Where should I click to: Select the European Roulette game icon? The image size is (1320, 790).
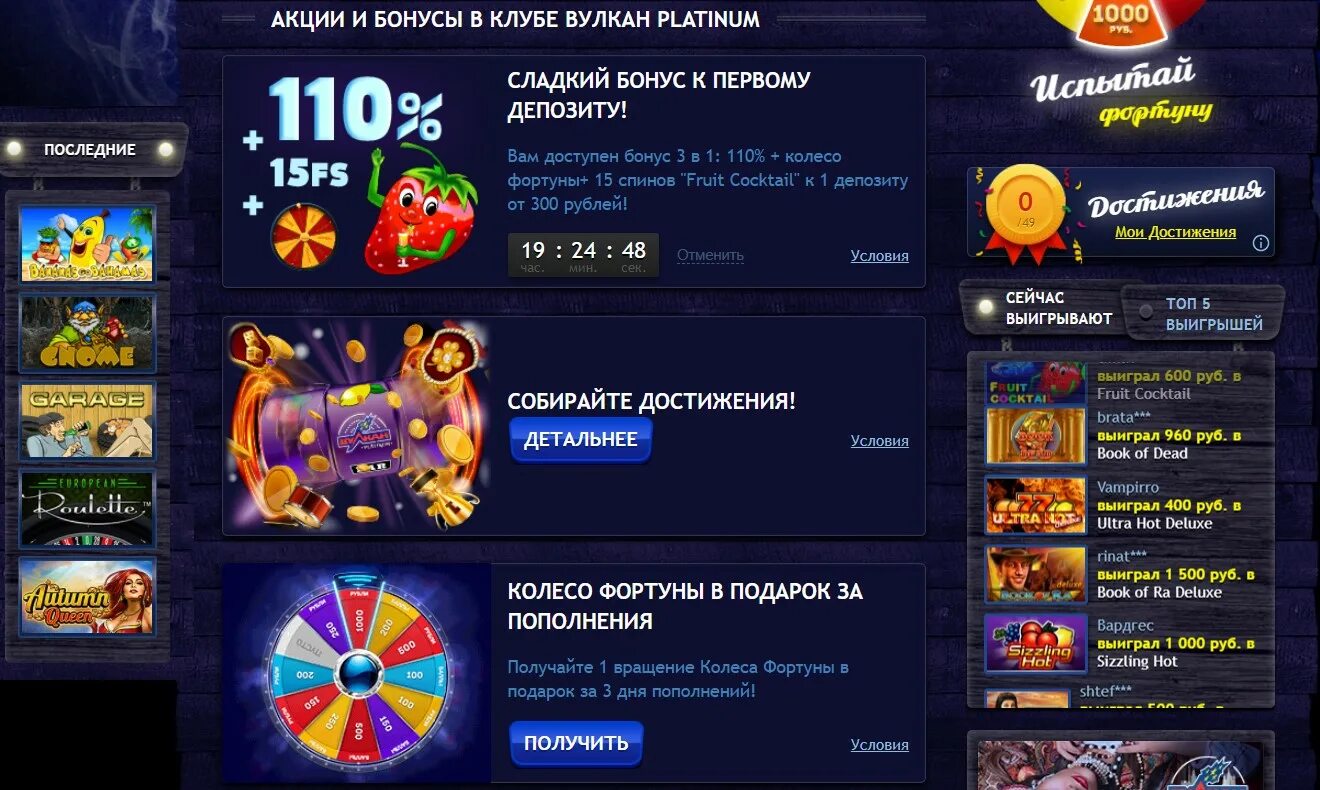[x=88, y=509]
